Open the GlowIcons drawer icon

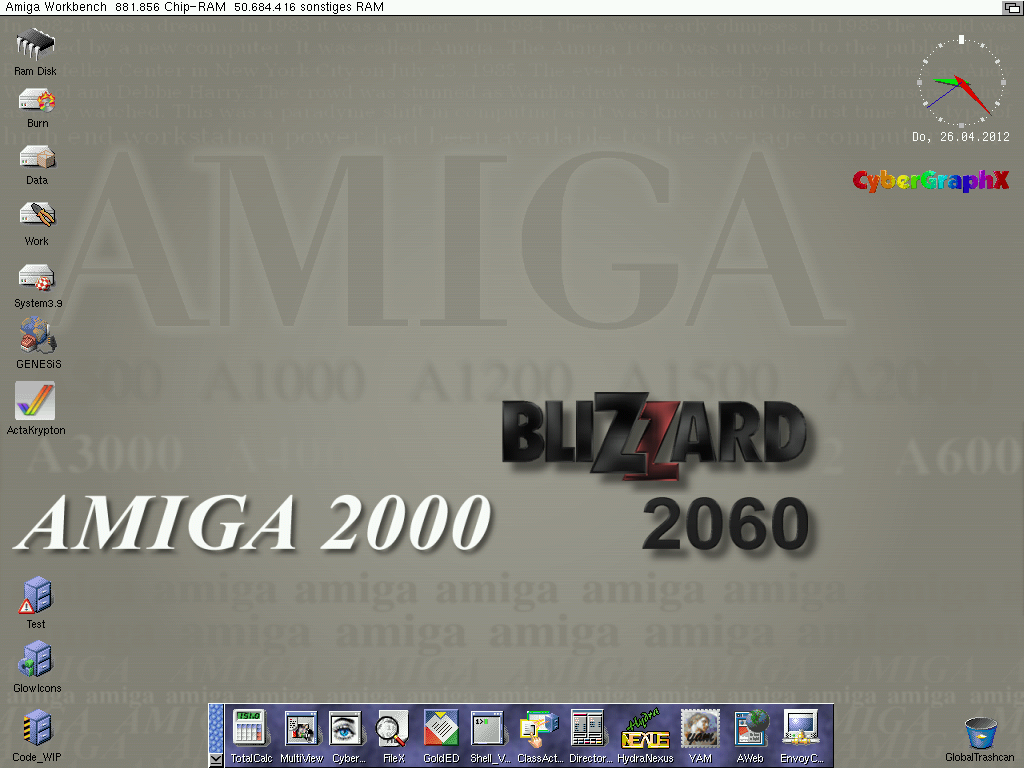pyautogui.click(x=37, y=661)
